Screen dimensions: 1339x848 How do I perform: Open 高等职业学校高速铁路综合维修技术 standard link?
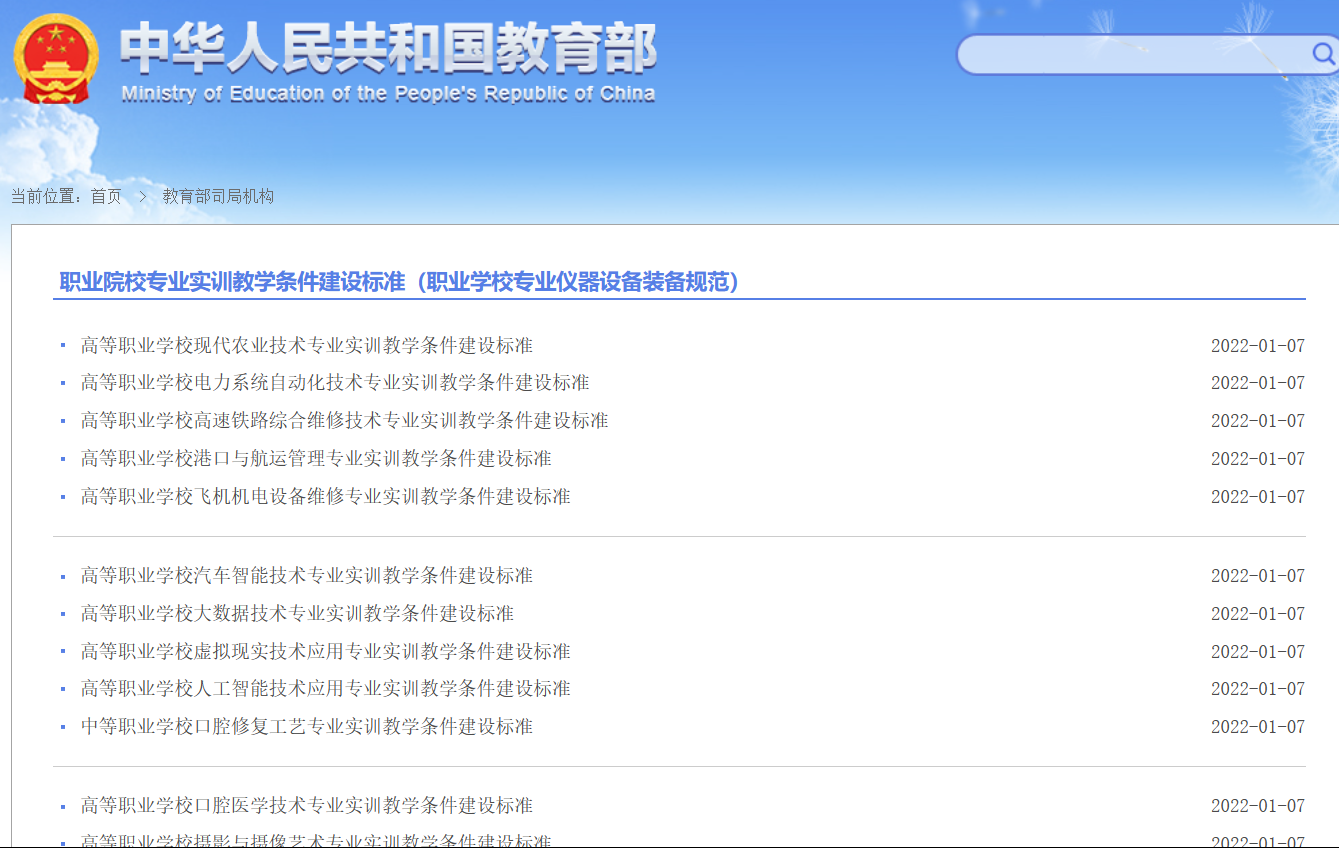(x=345, y=421)
